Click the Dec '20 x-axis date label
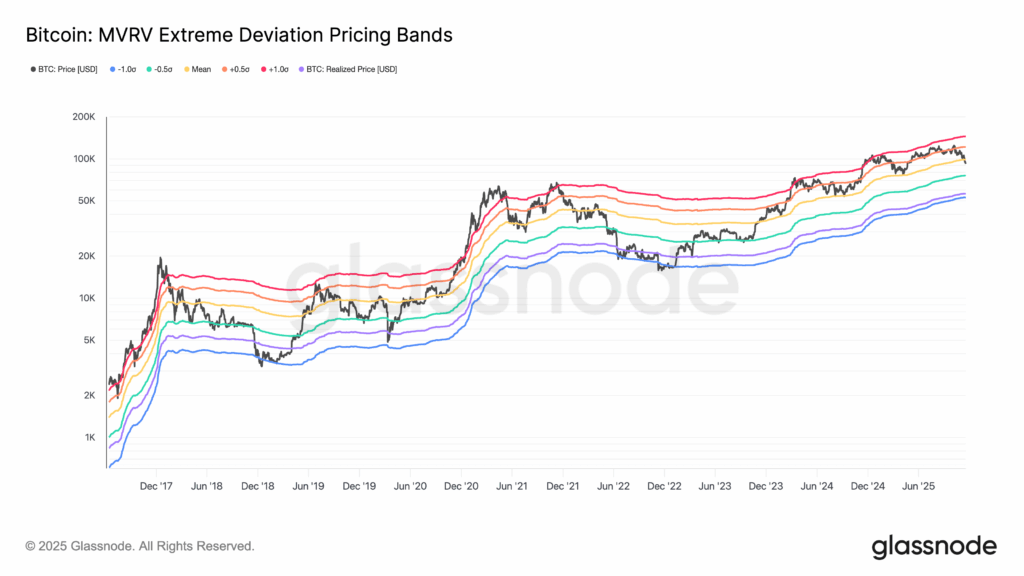 tap(460, 486)
